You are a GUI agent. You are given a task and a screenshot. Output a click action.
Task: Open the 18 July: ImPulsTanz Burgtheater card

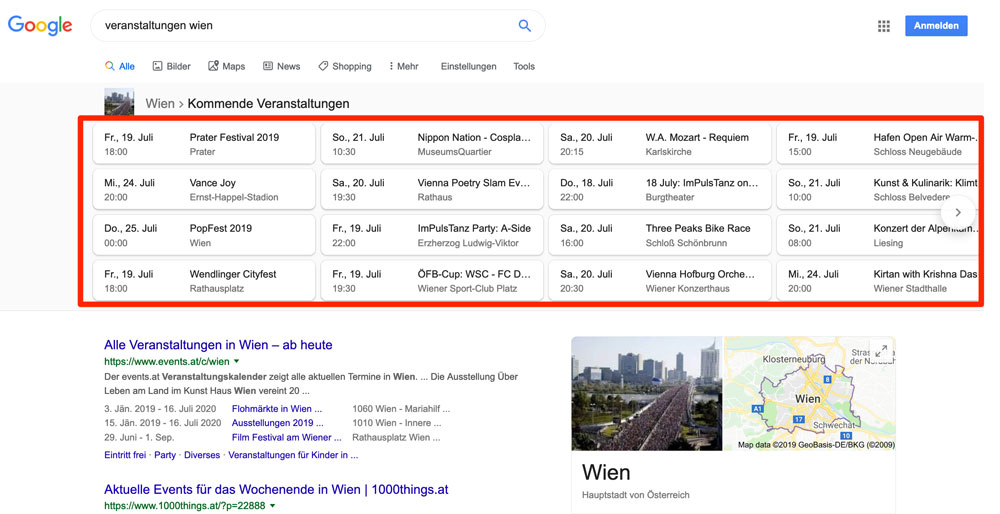[x=660, y=189]
